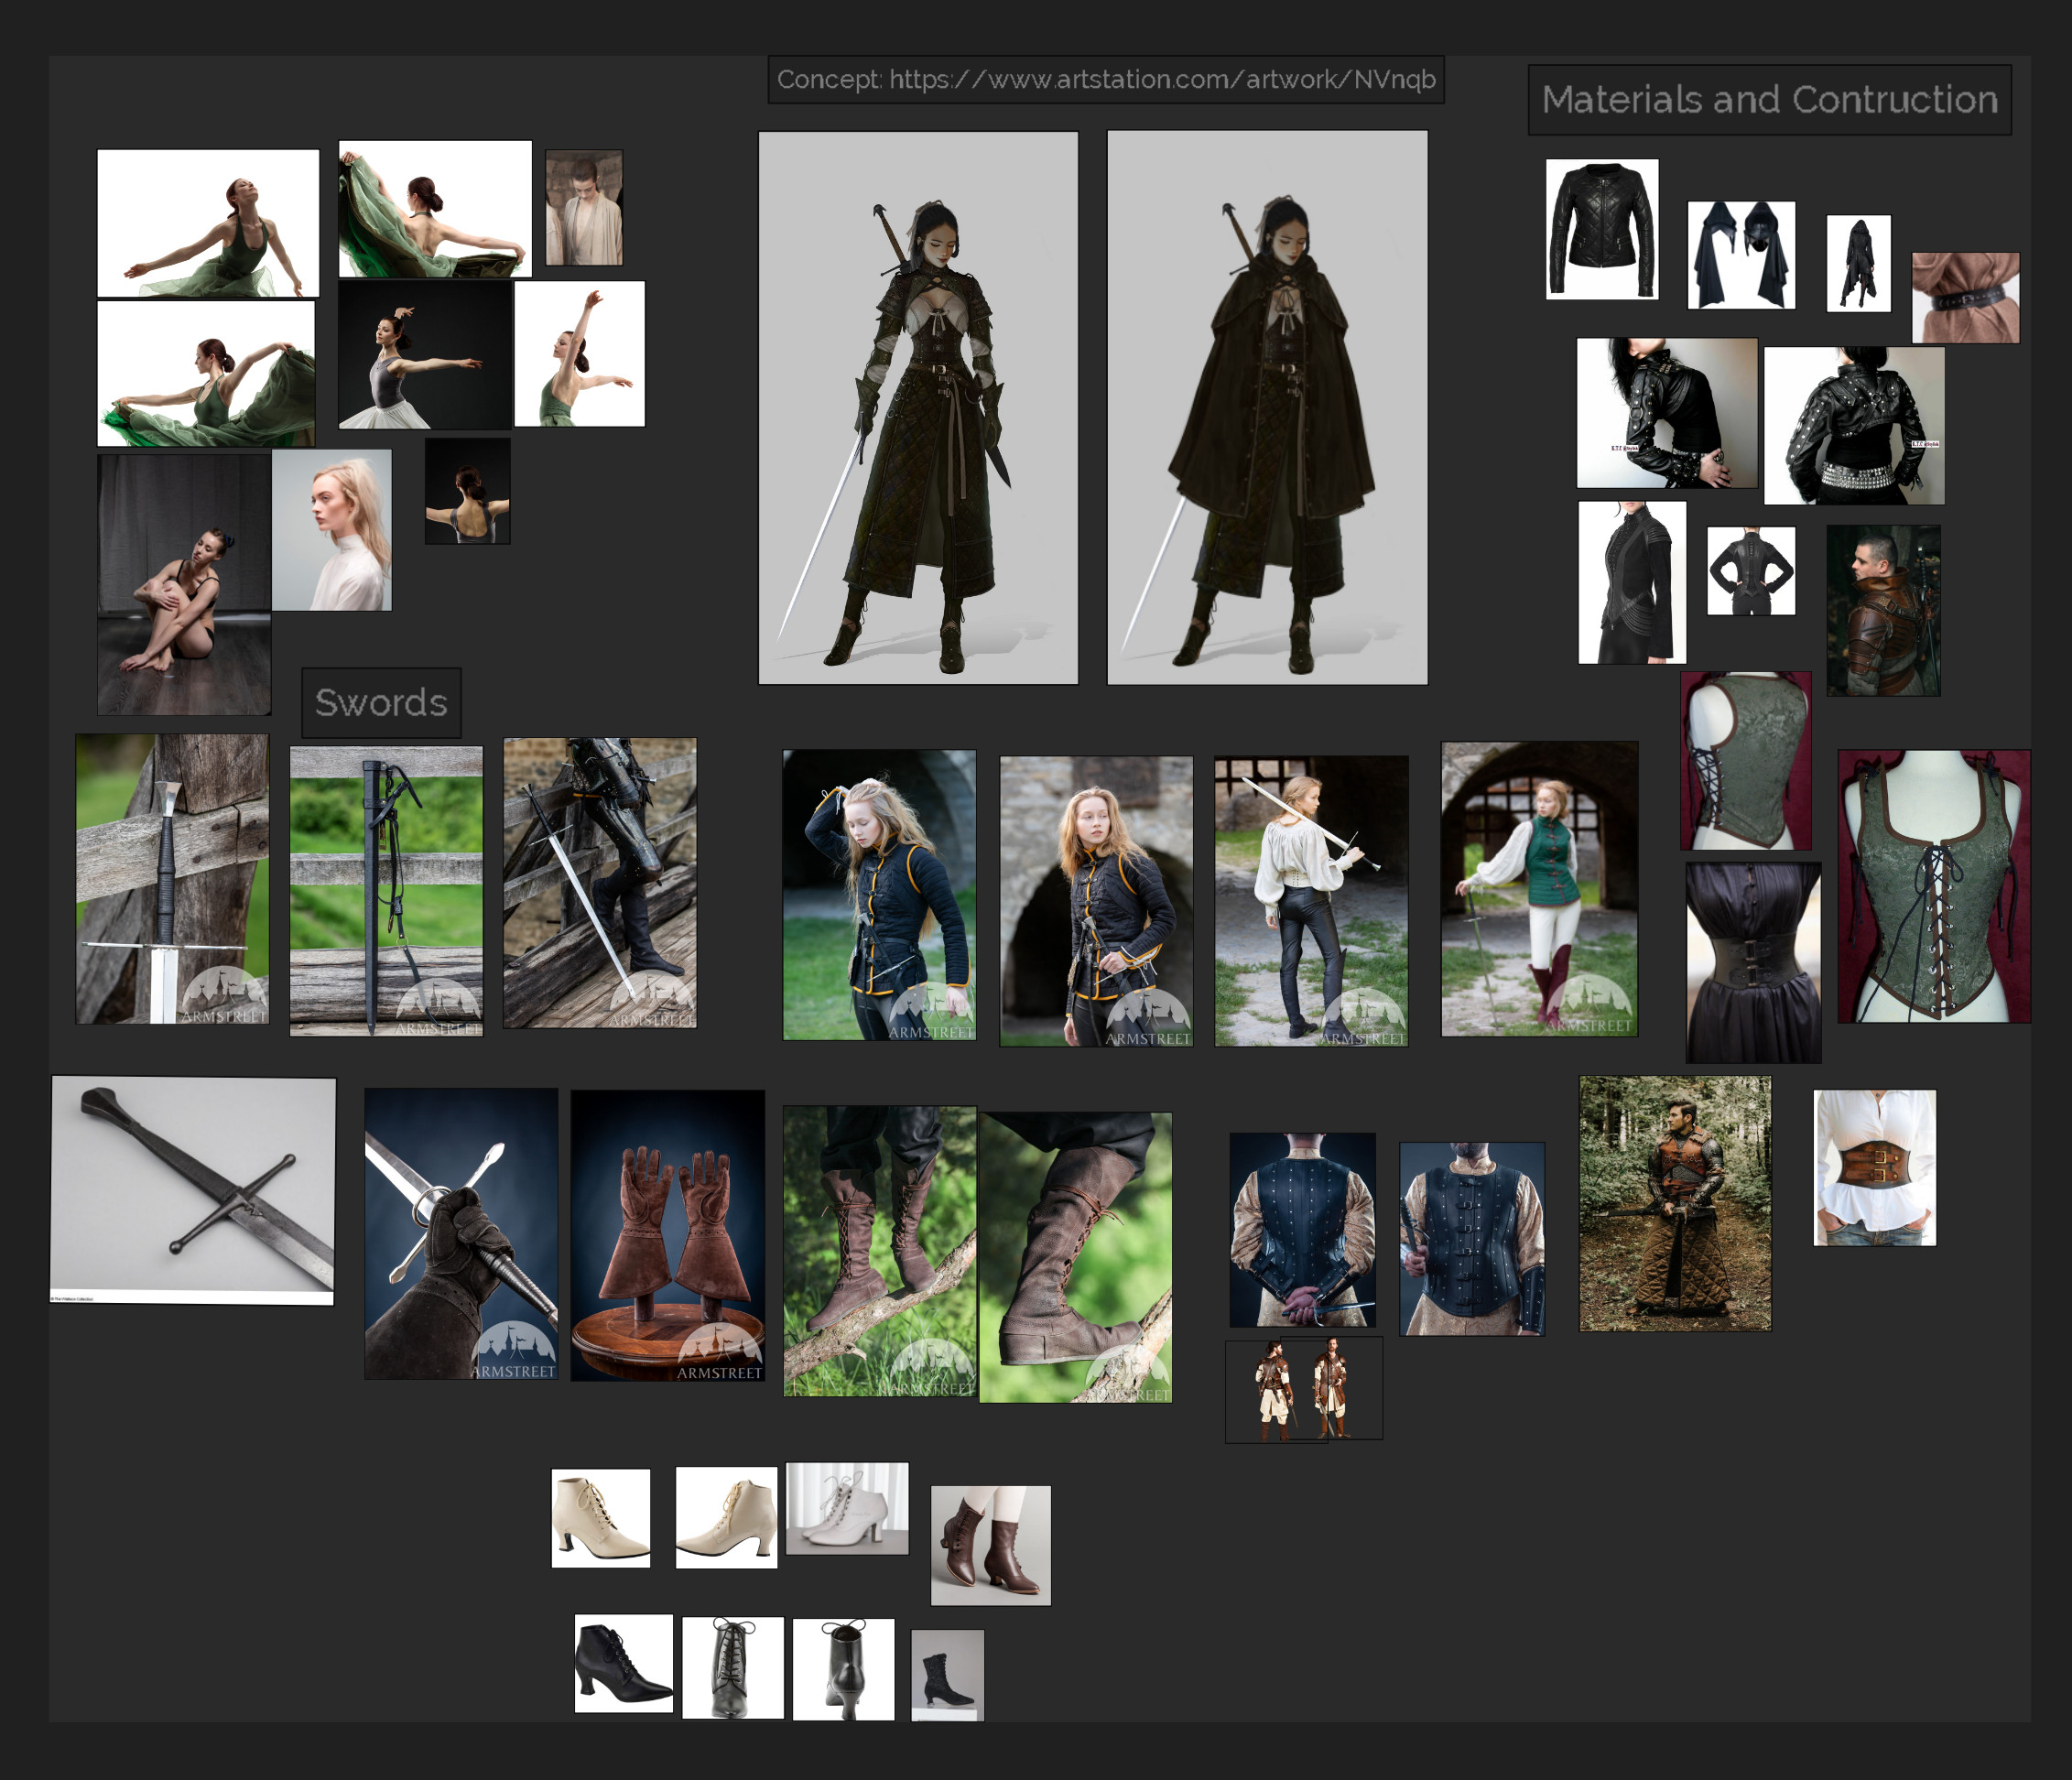Select concept character image without cloak

(x=918, y=408)
